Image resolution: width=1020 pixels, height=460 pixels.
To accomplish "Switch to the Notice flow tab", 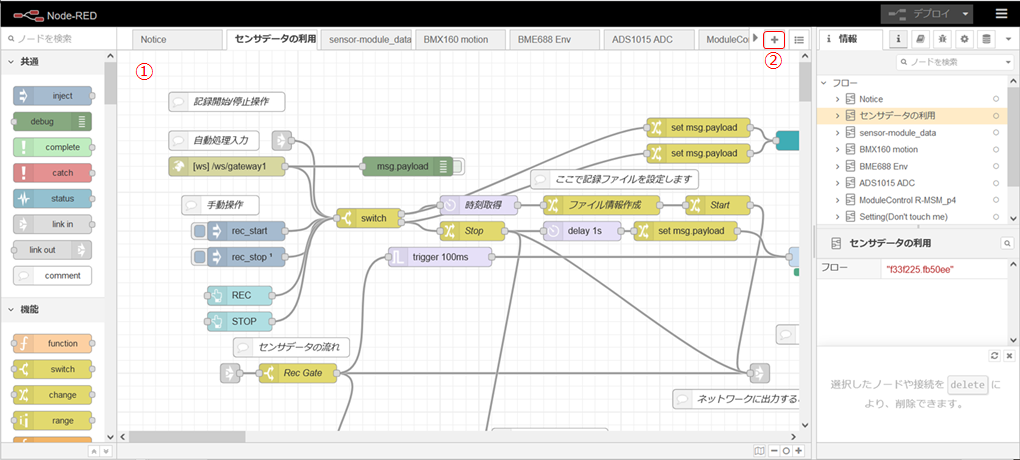I will [x=175, y=39].
